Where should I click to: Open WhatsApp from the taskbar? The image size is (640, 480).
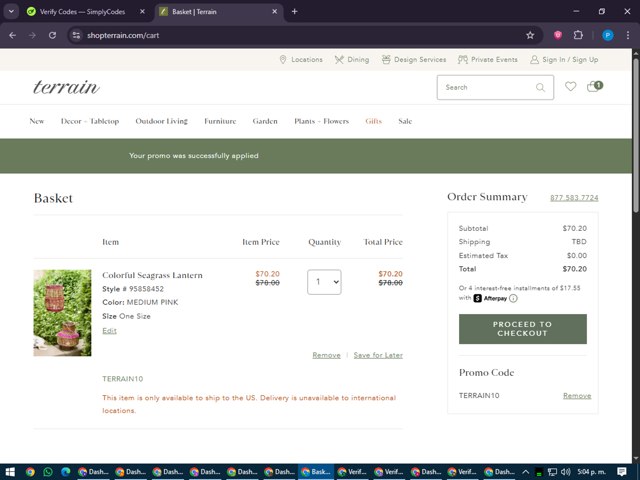click(x=48, y=472)
